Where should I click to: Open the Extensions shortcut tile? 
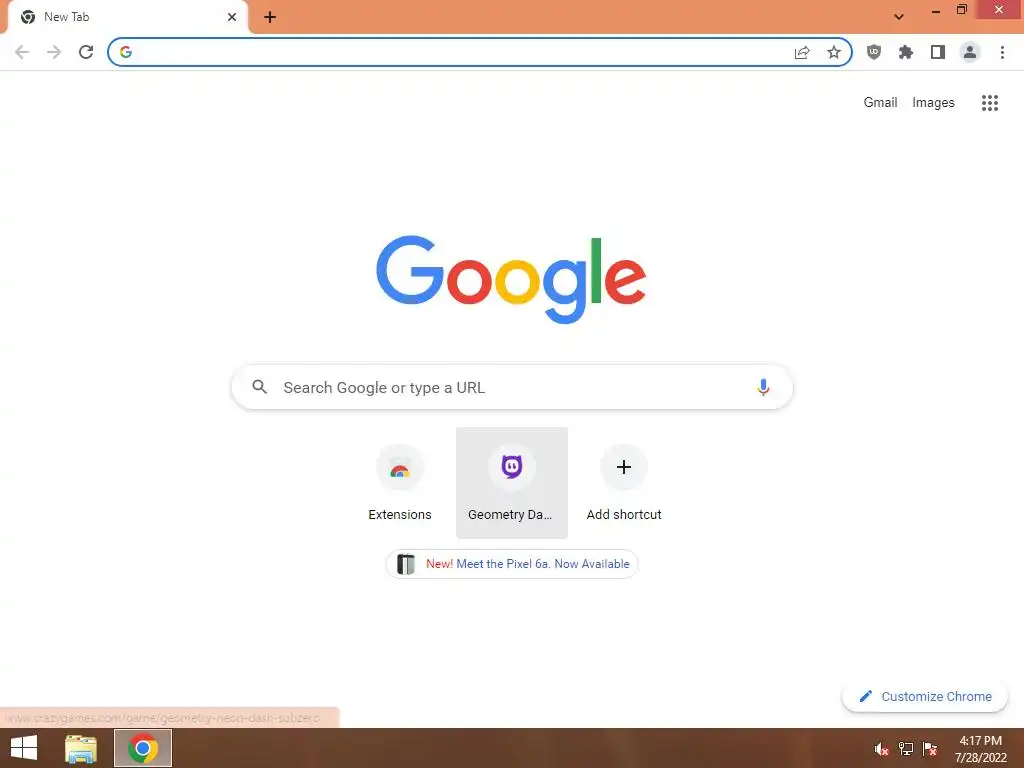click(x=400, y=483)
